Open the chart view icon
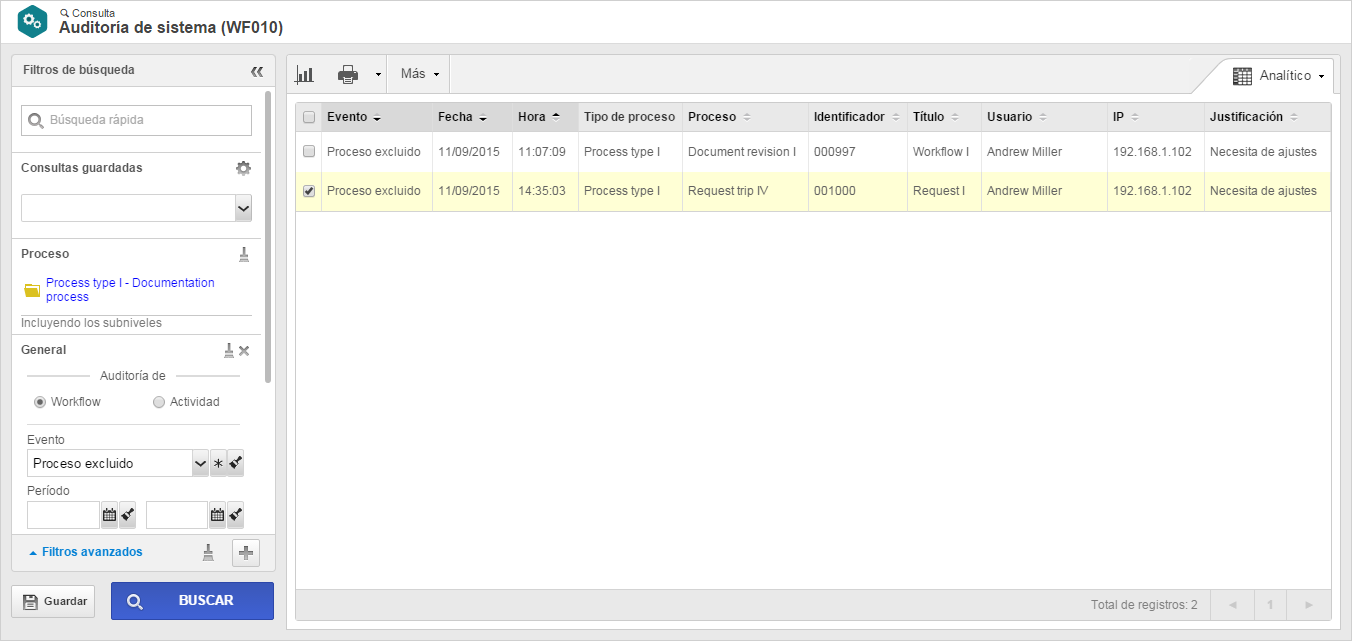The height and width of the screenshot is (641, 1352). coord(305,74)
